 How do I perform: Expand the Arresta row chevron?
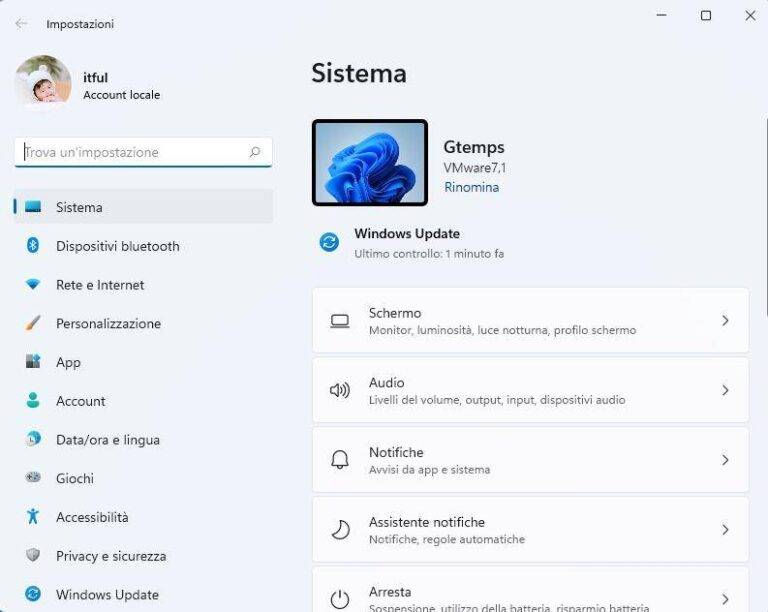pos(725,599)
